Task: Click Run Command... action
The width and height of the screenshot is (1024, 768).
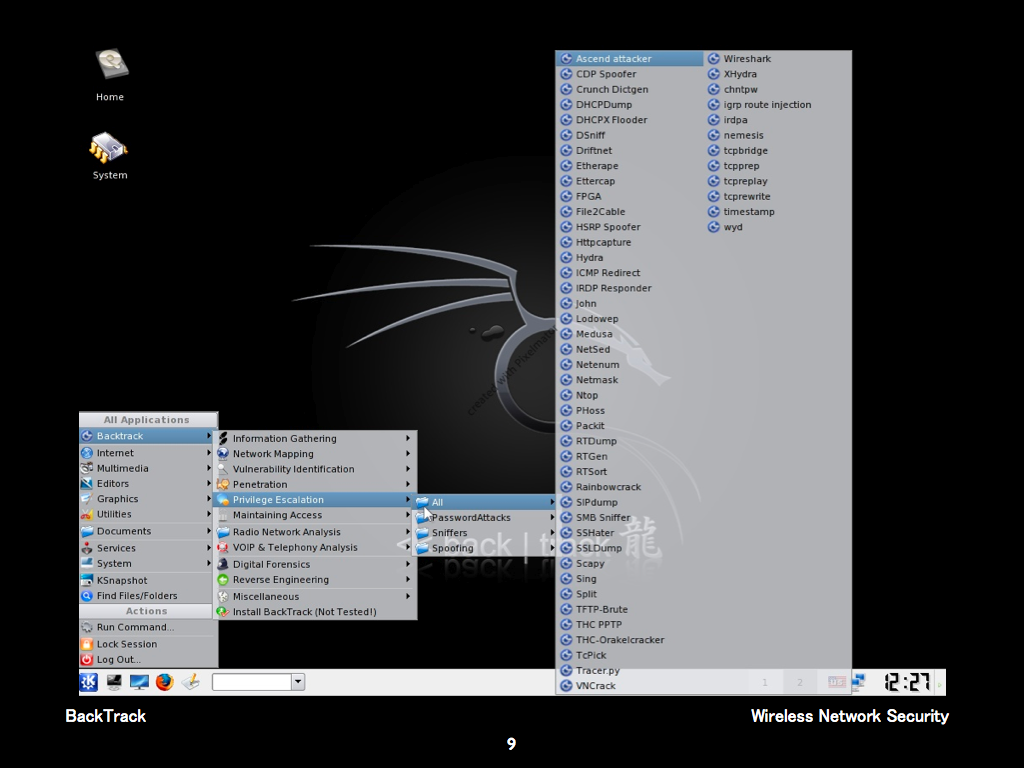Action: coord(135,628)
